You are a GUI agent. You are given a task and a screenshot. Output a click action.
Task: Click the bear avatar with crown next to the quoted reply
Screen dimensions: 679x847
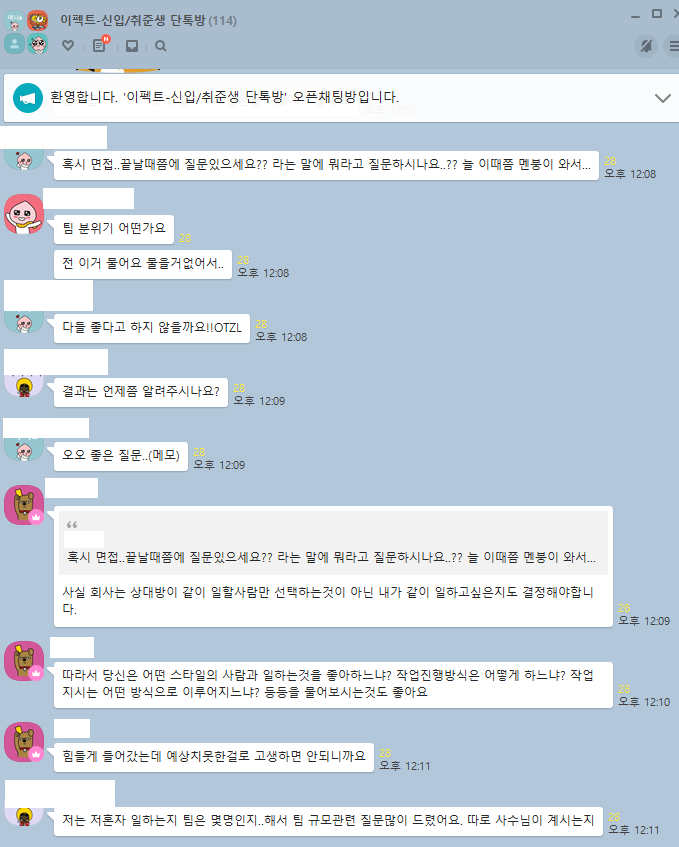tap(24, 505)
